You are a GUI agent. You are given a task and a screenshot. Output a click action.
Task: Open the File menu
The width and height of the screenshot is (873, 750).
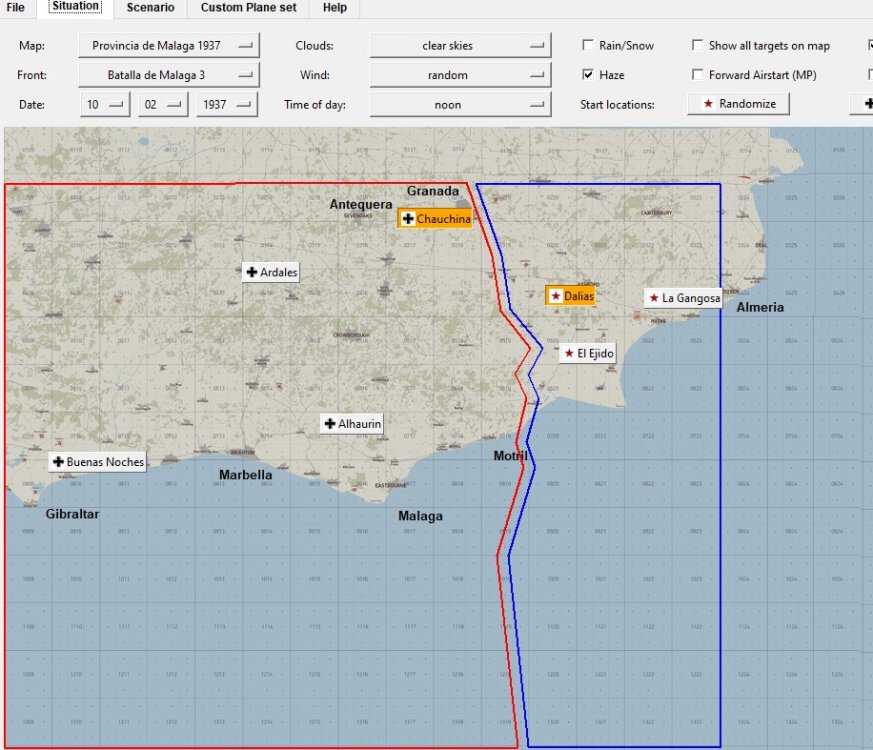click(15, 8)
